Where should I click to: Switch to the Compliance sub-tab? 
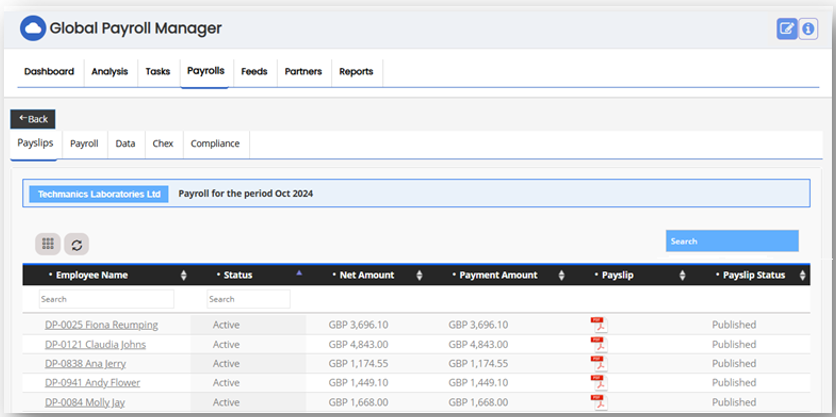tap(215, 144)
